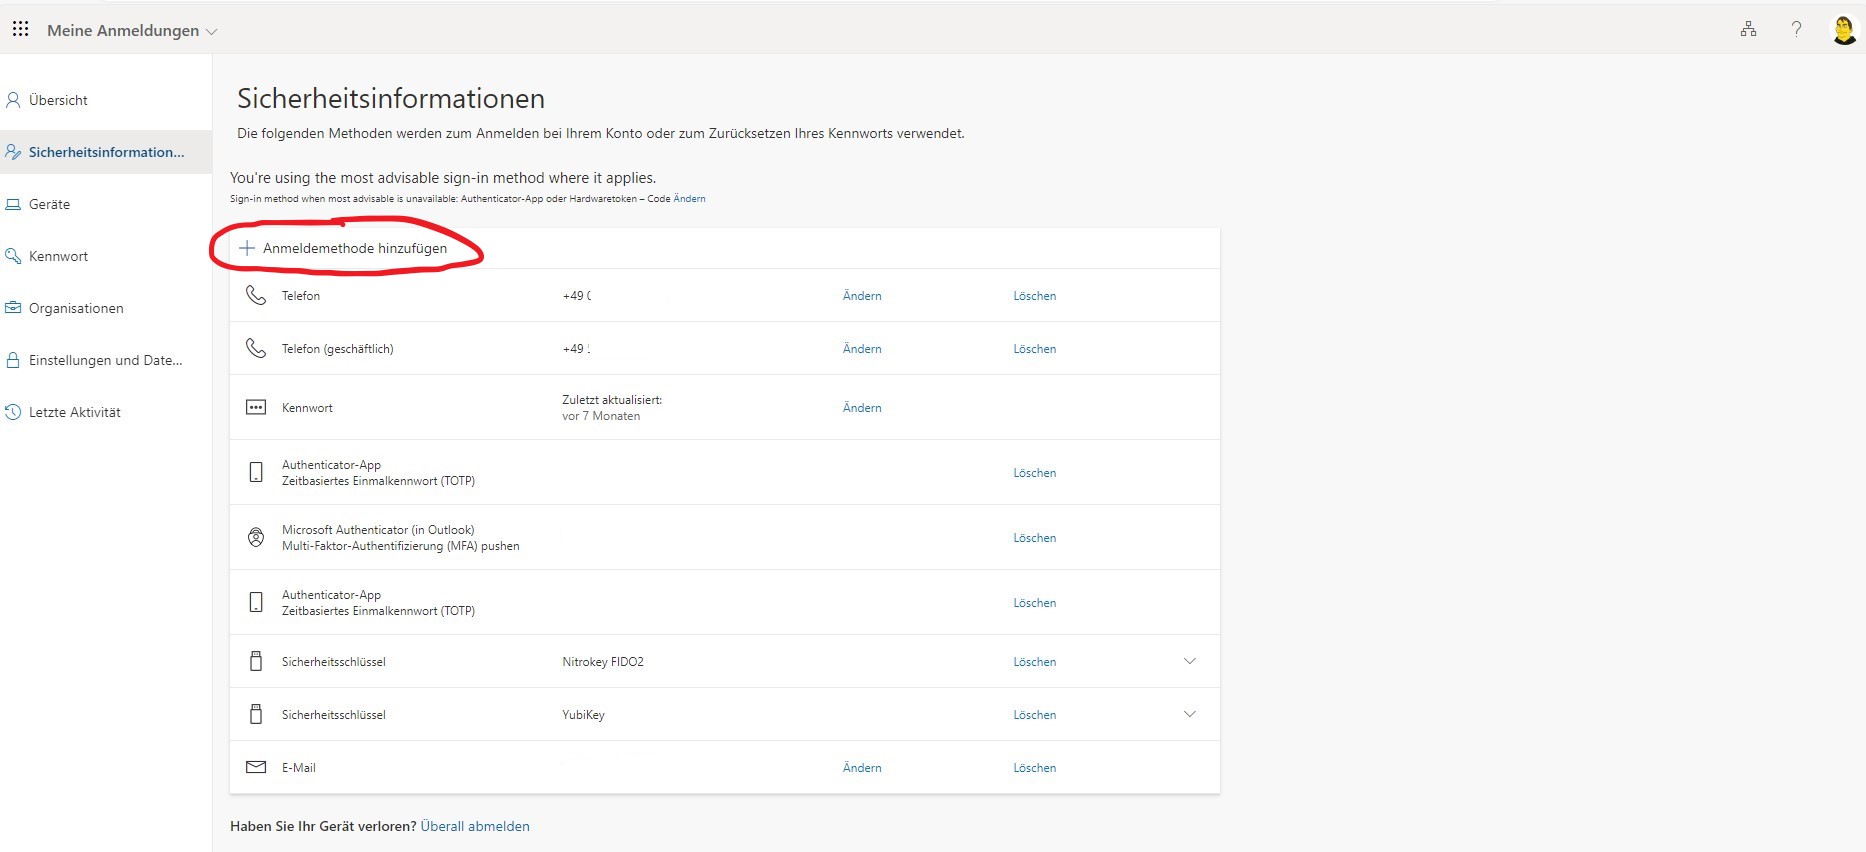The image size is (1866, 852).
Task: Open the help question mark icon
Action: [1796, 29]
